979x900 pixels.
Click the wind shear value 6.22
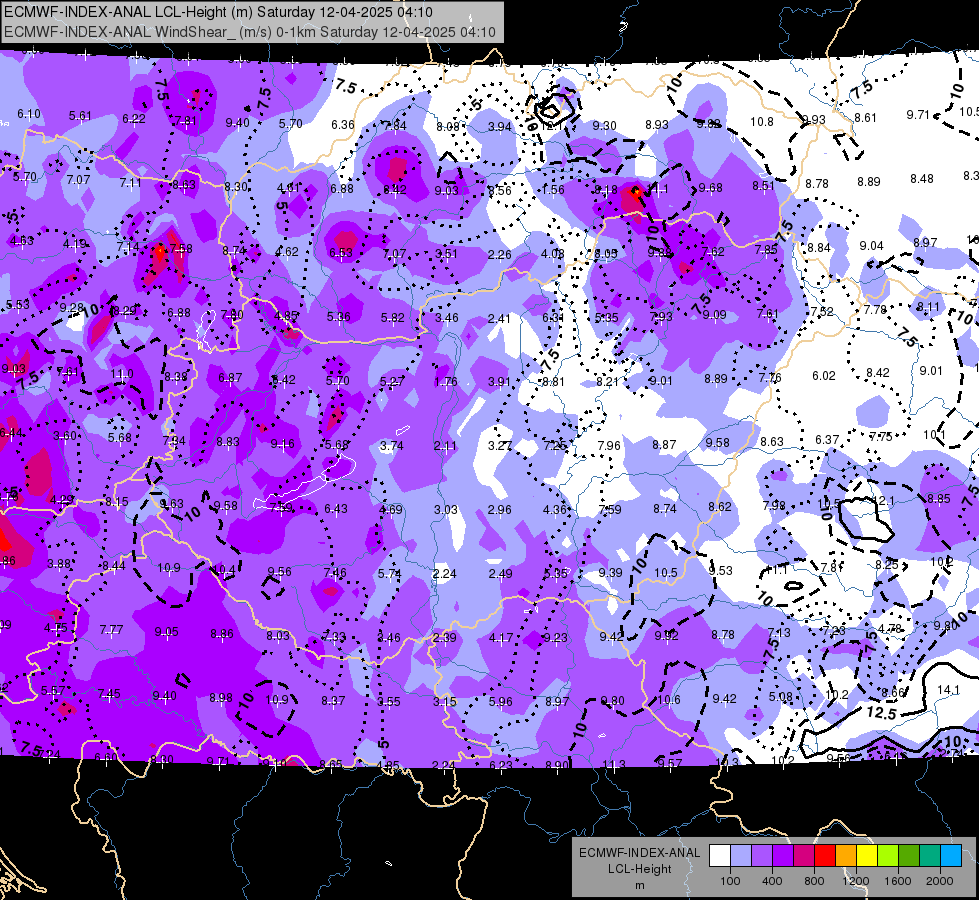tap(134, 119)
